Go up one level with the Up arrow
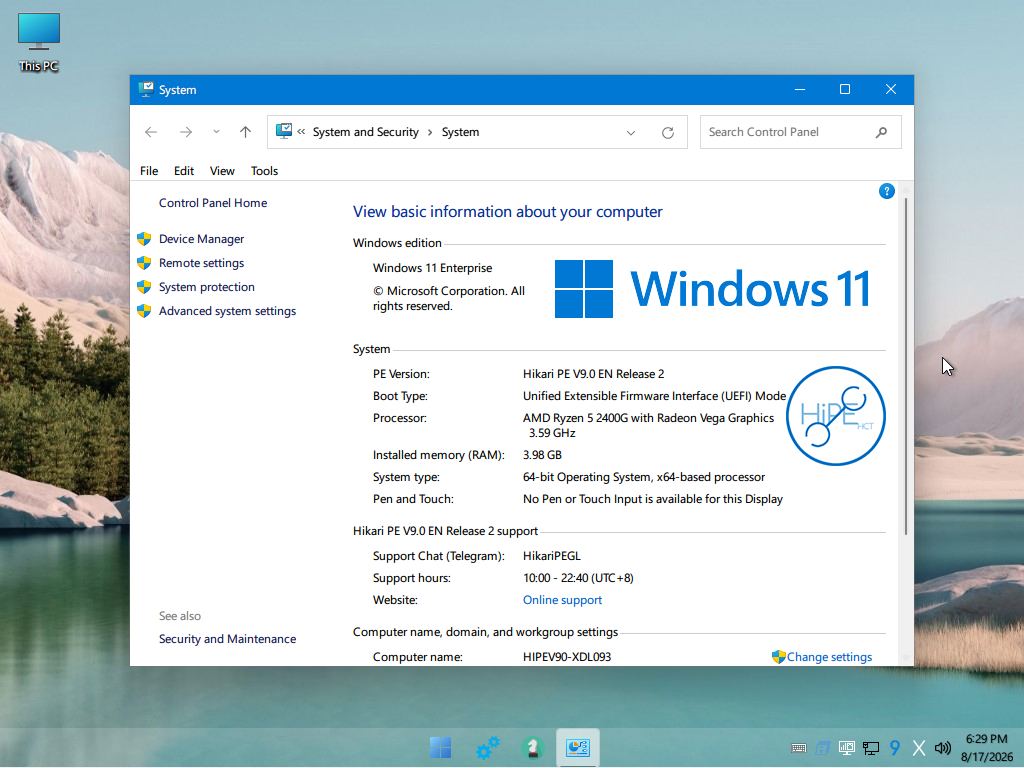The height and width of the screenshot is (768, 1024). pyautogui.click(x=246, y=132)
